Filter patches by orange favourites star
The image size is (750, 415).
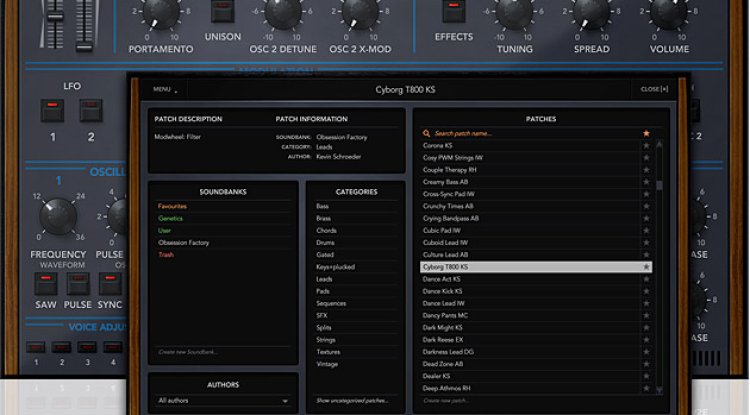pos(646,133)
